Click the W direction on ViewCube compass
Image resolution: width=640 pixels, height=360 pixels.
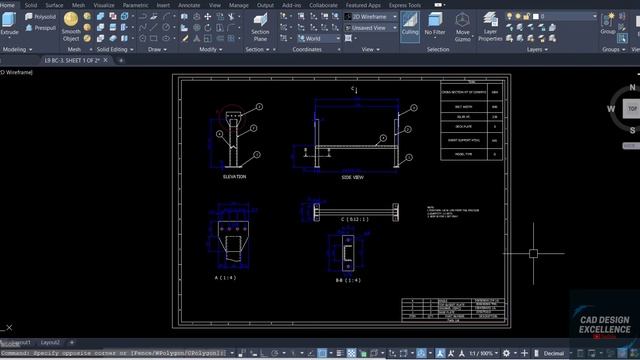pos(611,109)
